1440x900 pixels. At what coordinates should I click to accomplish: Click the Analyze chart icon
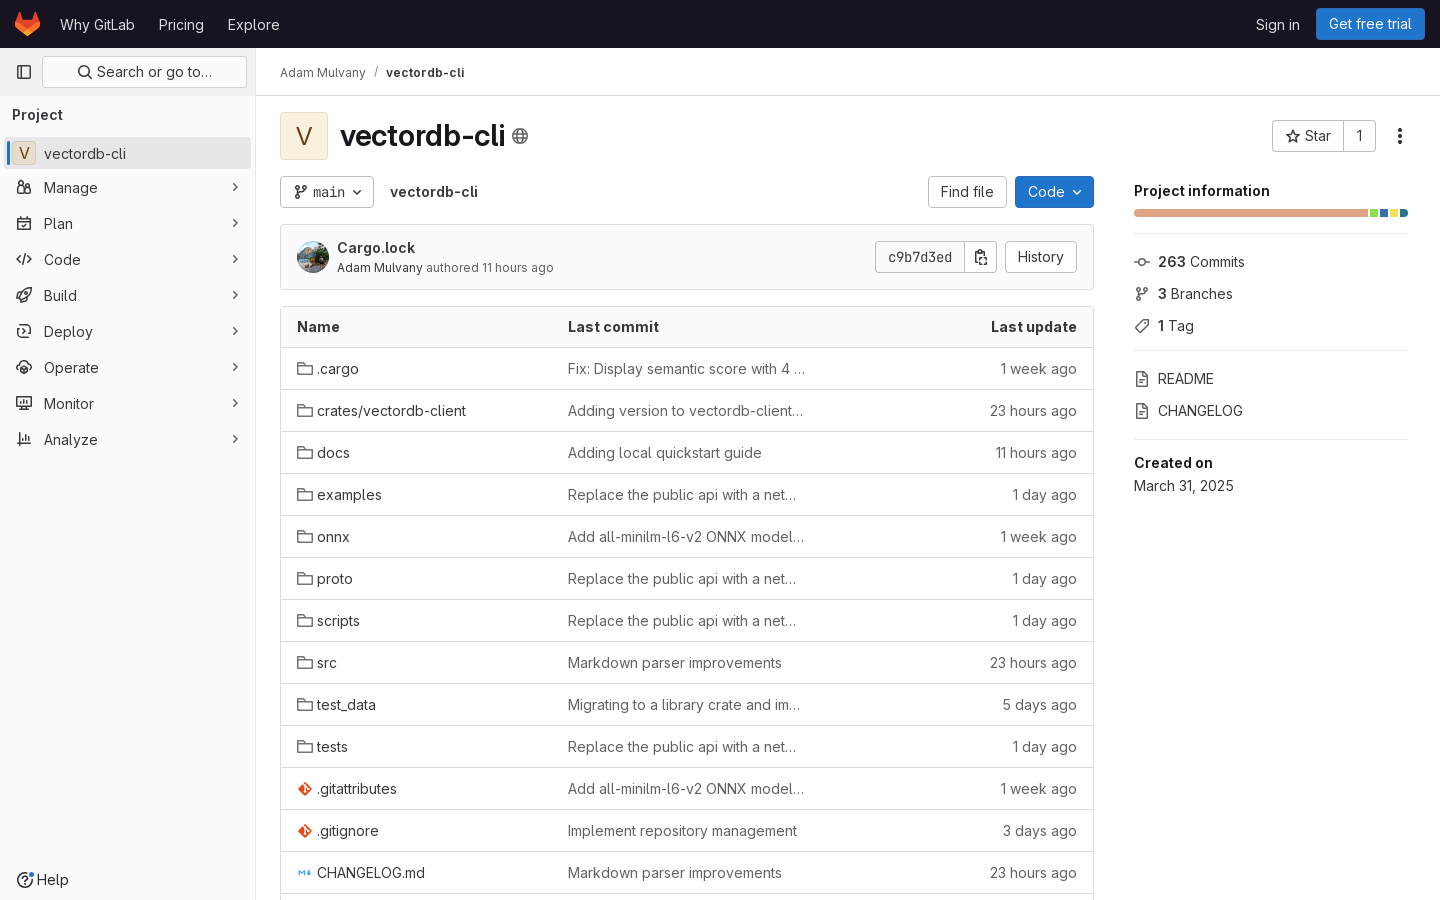click(x=24, y=440)
